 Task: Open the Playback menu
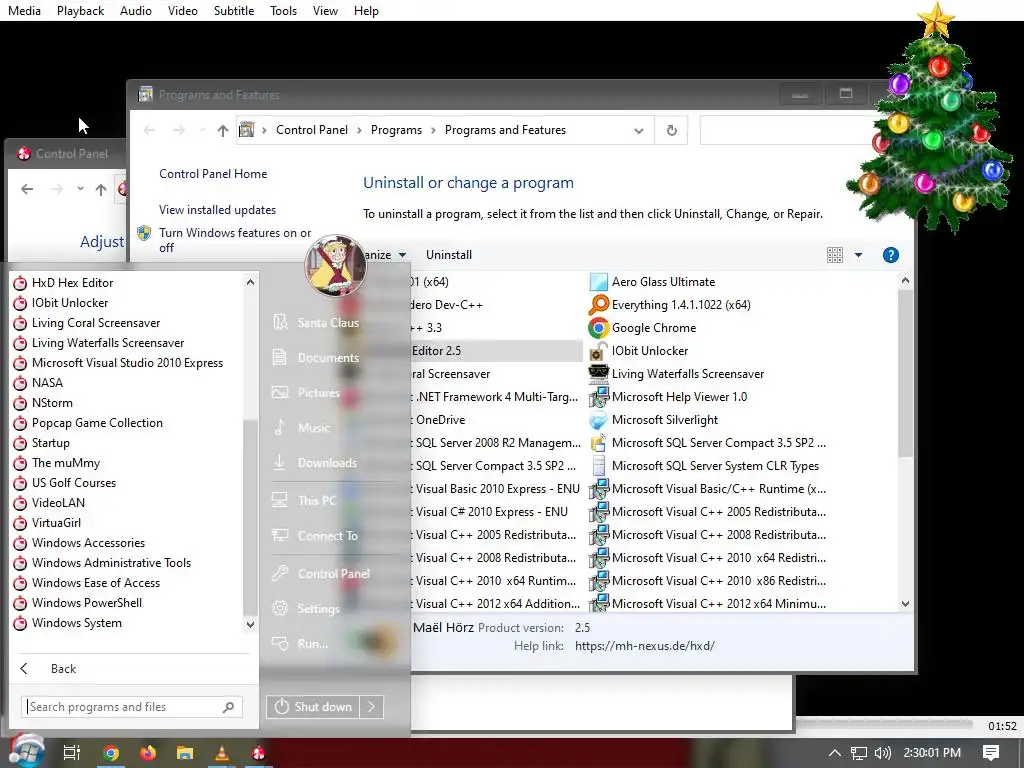point(80,10)
